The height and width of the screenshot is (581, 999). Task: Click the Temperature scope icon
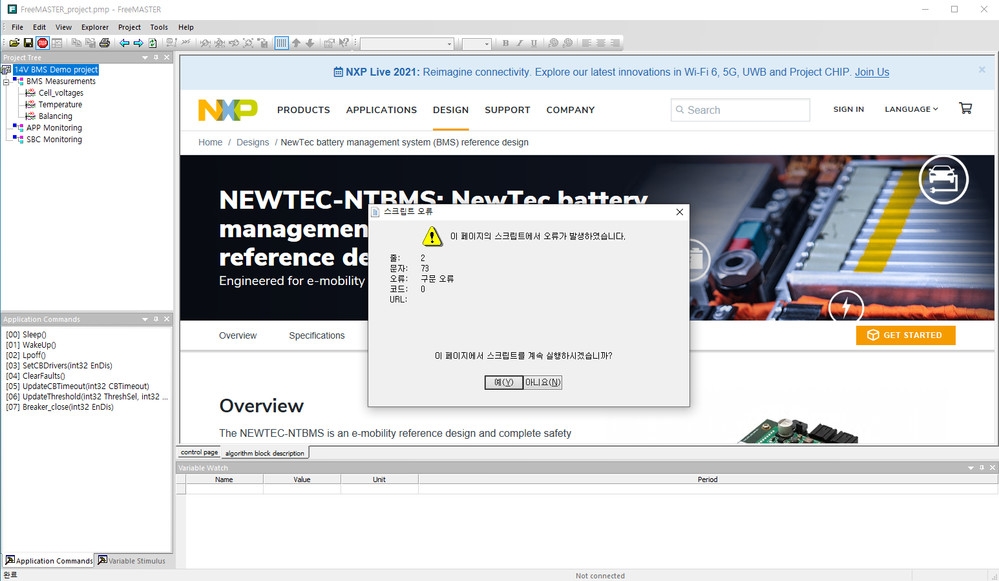click(30, 104)
